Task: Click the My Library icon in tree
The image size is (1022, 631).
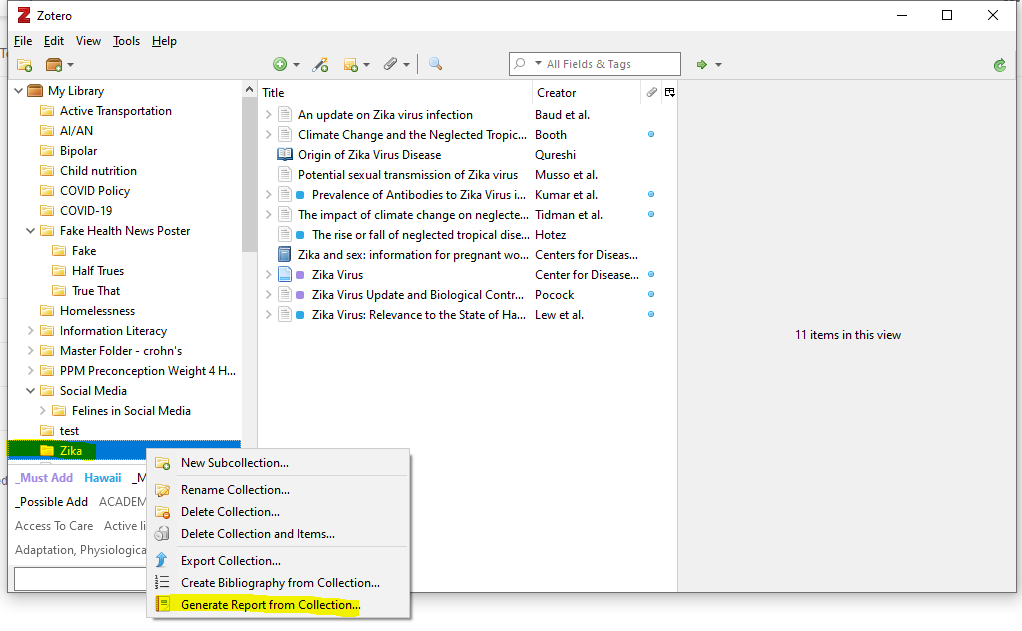Action: 35,91
